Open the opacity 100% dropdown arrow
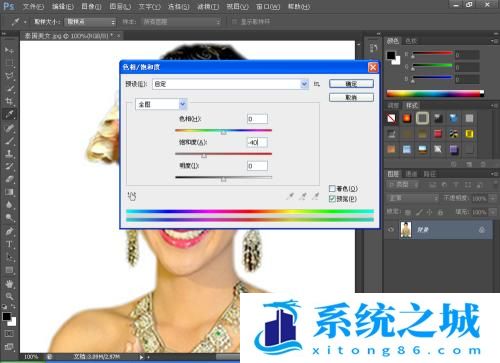The width and height of the screenshot is (500, 363). point(492,198)
